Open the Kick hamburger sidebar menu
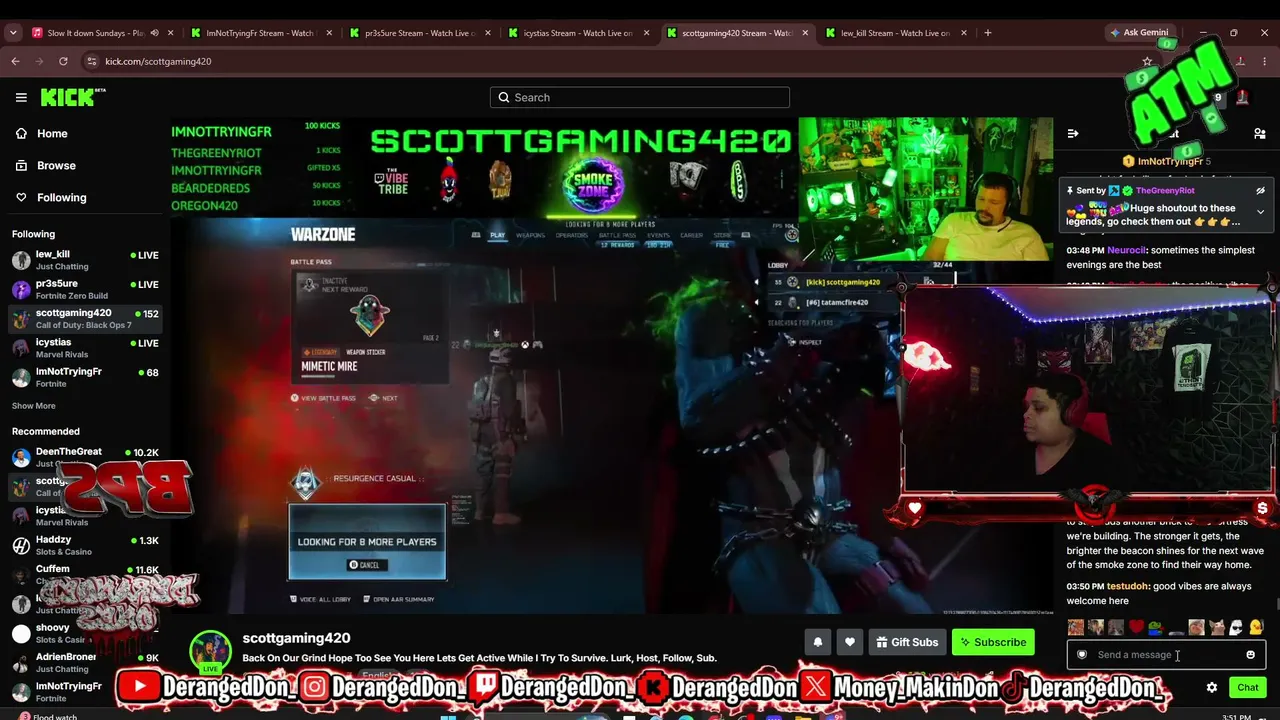Image resolution: width=1280 pixels, height=720 pixels. pos(21,97)
